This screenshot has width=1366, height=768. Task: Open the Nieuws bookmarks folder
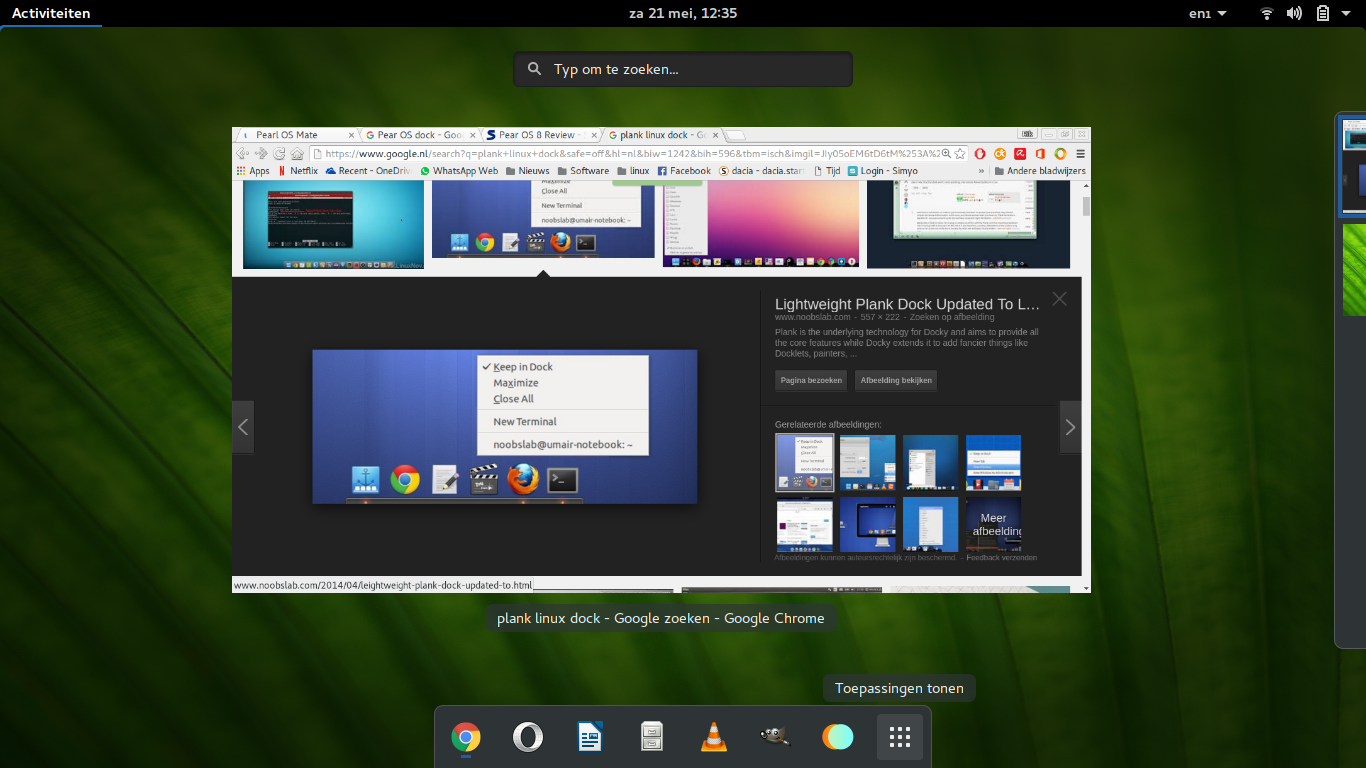pos(527,171)
